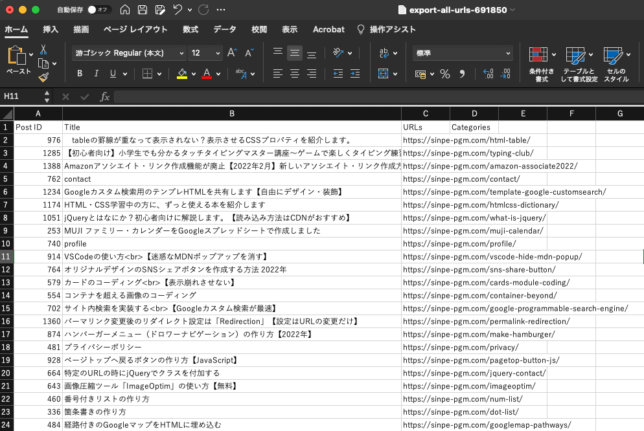The width and height of the screenshot is (644, 431).
Task: Click the Decrease Decimal icon
Action: [x=506, y=74]
